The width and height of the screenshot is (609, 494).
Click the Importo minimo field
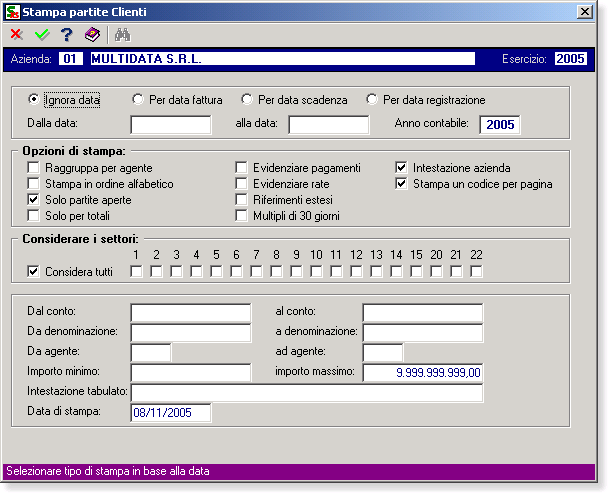191,373
